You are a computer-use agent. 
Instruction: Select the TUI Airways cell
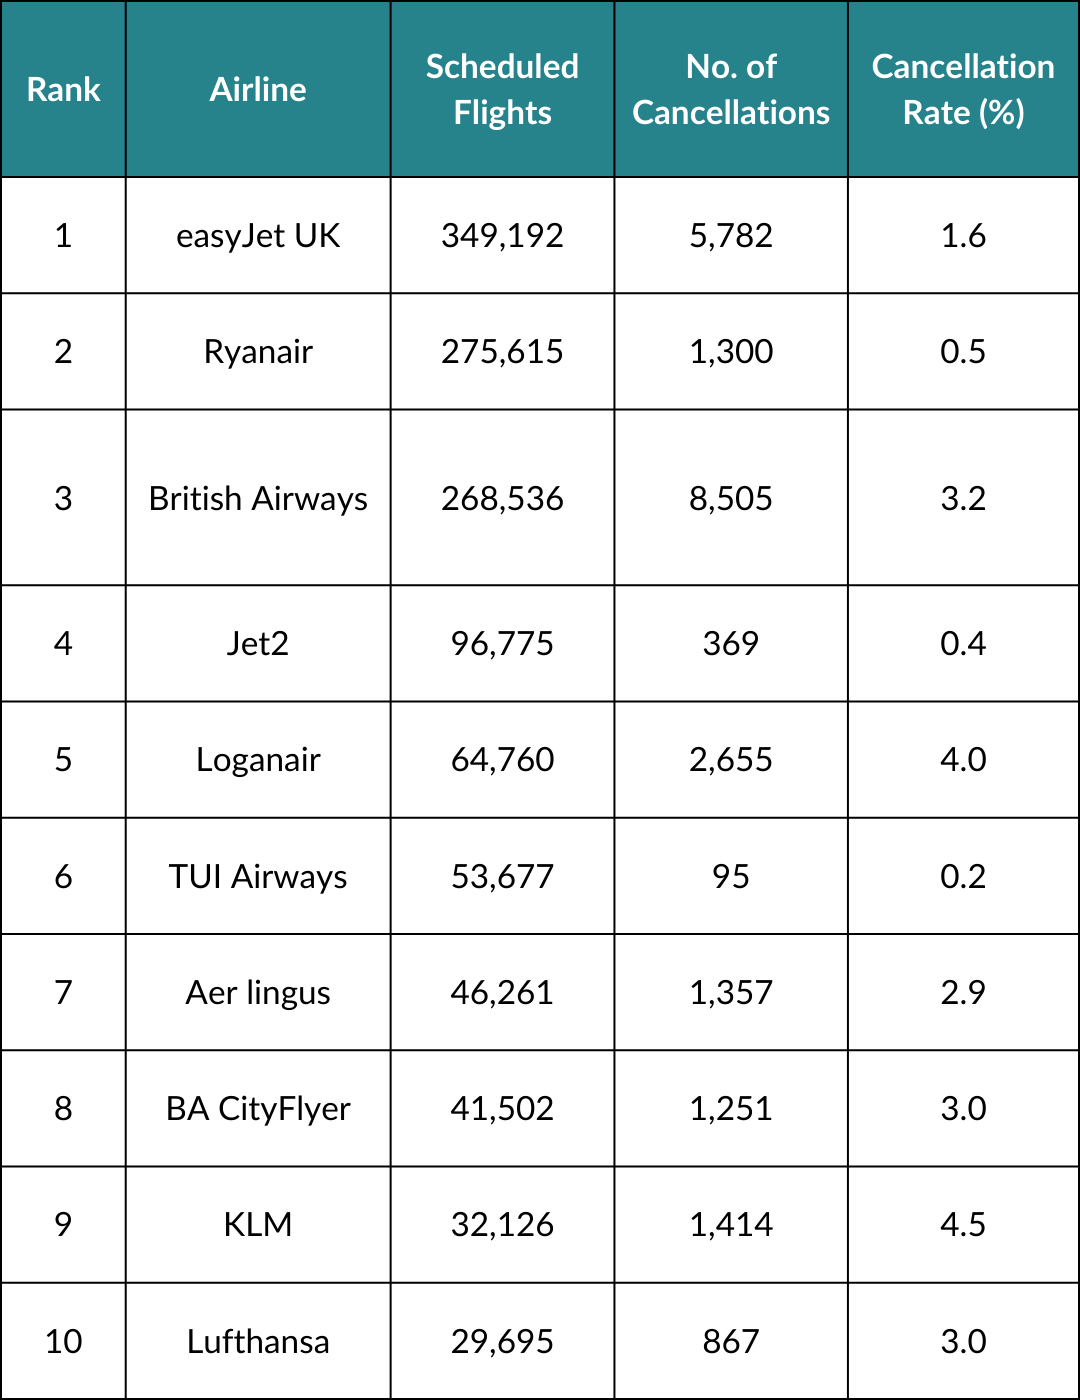coord(258,876)
